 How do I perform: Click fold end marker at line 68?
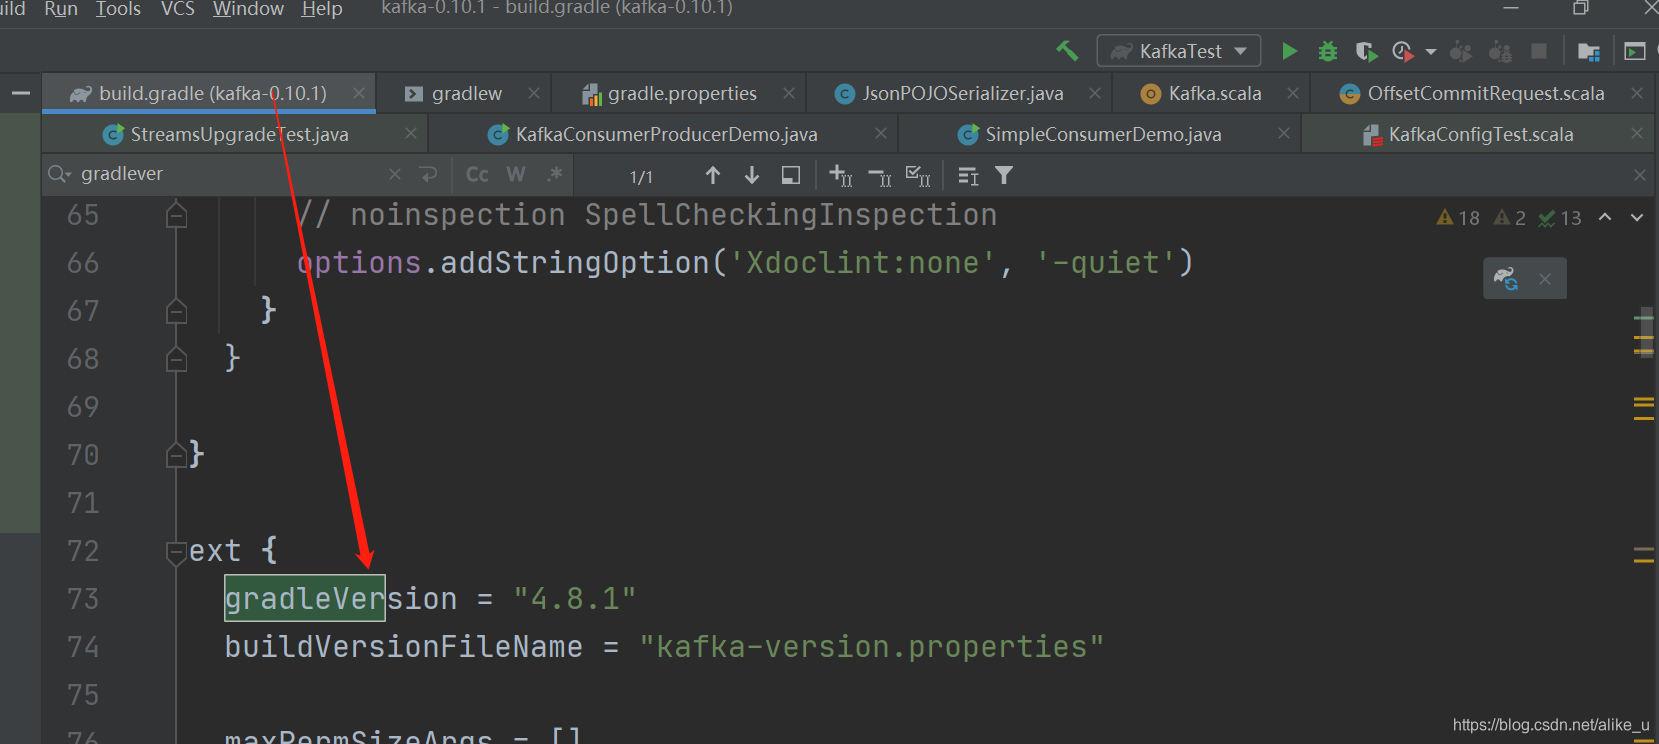176,359
